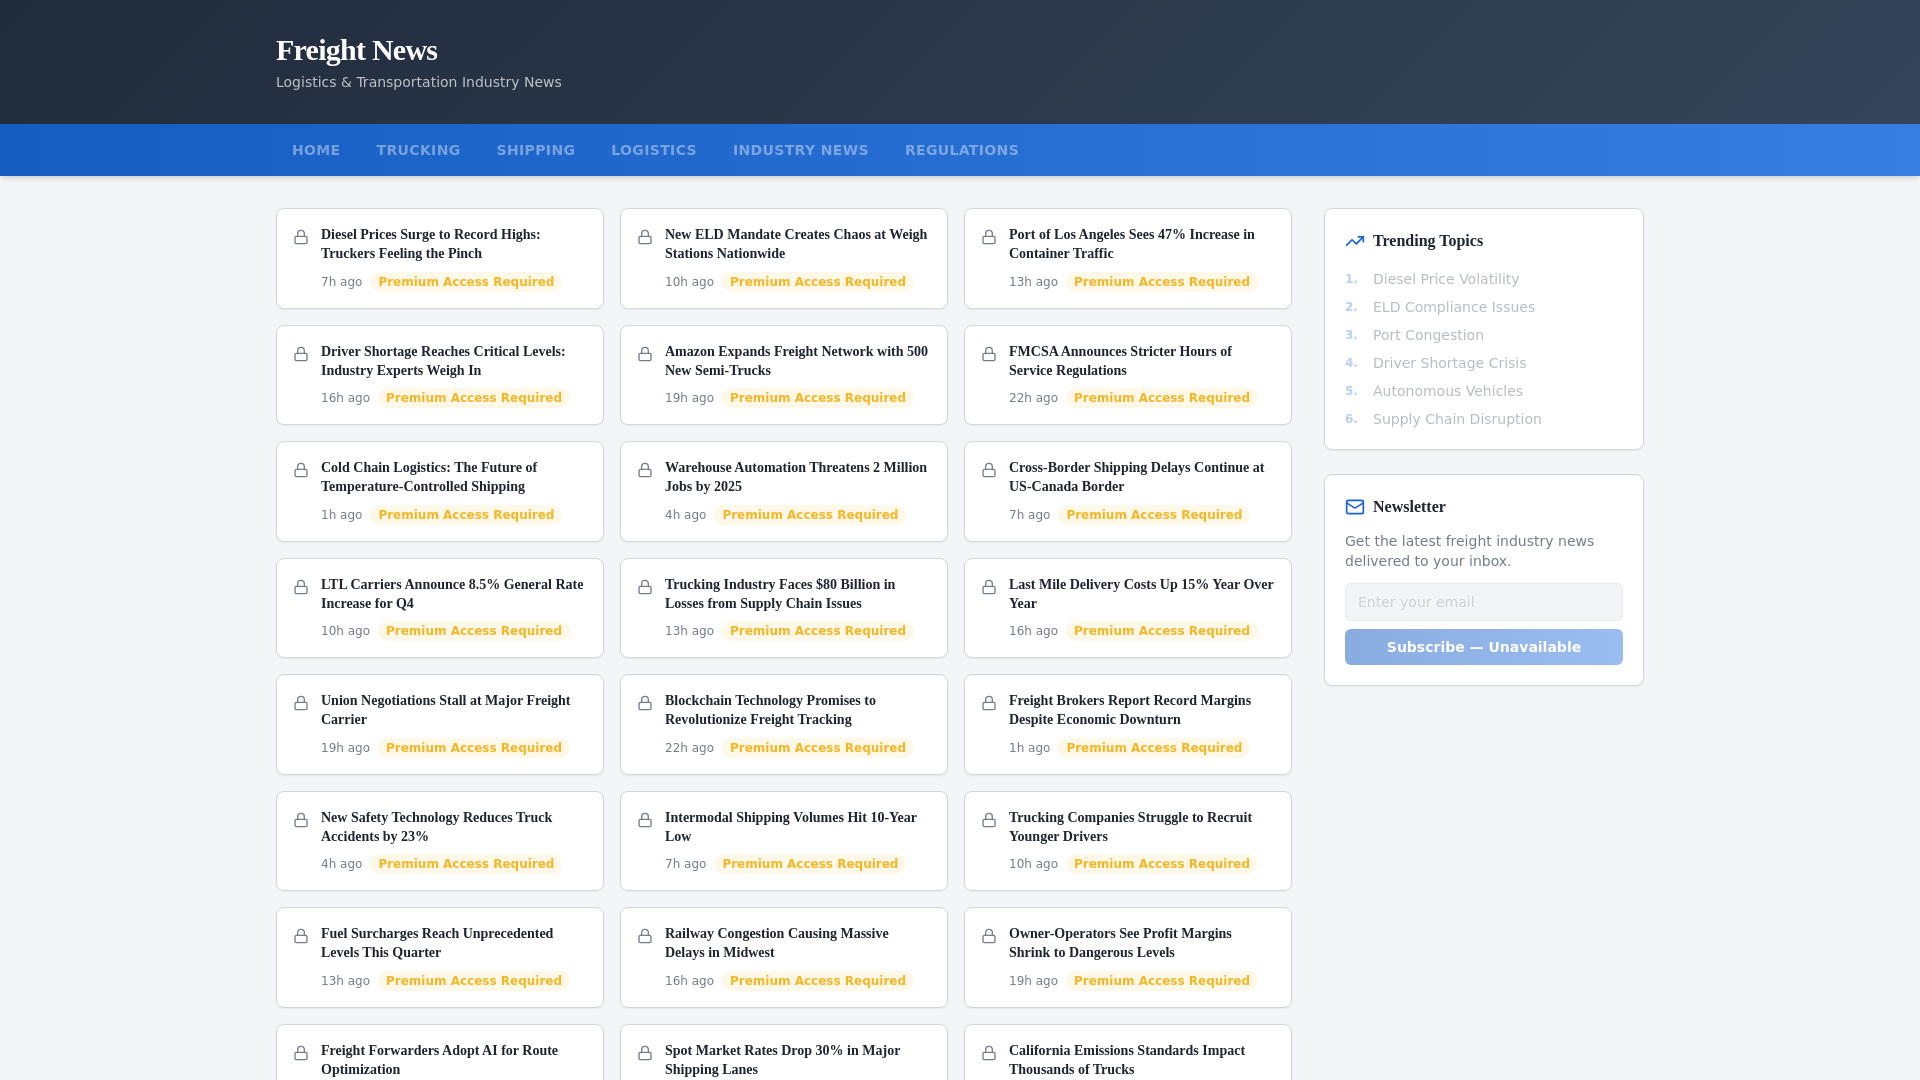Open FMCSA Announces Stricter Hours headline
This screenshot has width=1920, height=1080.
1120,361
